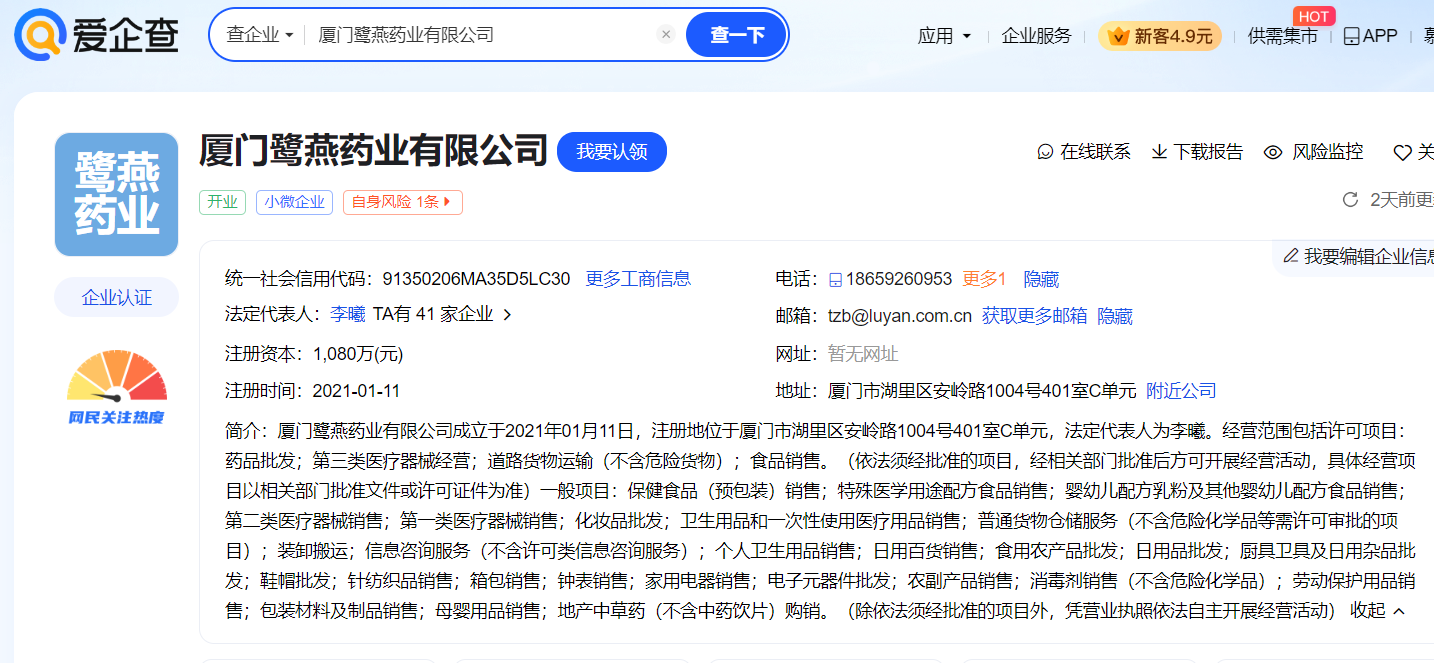Click the 鹭燕药业 company logo thumbnail

[x=116, y=194]
